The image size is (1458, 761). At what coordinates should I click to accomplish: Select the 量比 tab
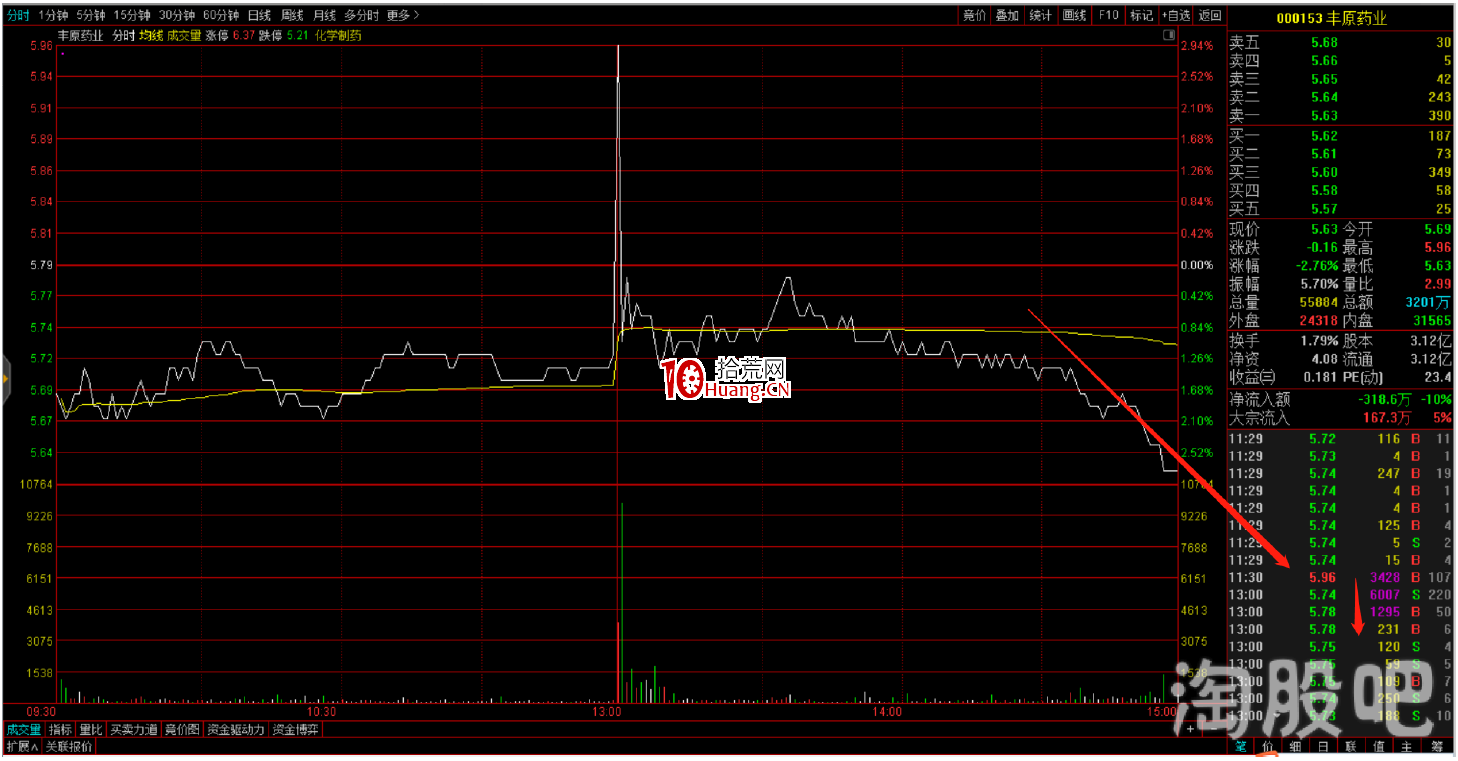[90, 730]
